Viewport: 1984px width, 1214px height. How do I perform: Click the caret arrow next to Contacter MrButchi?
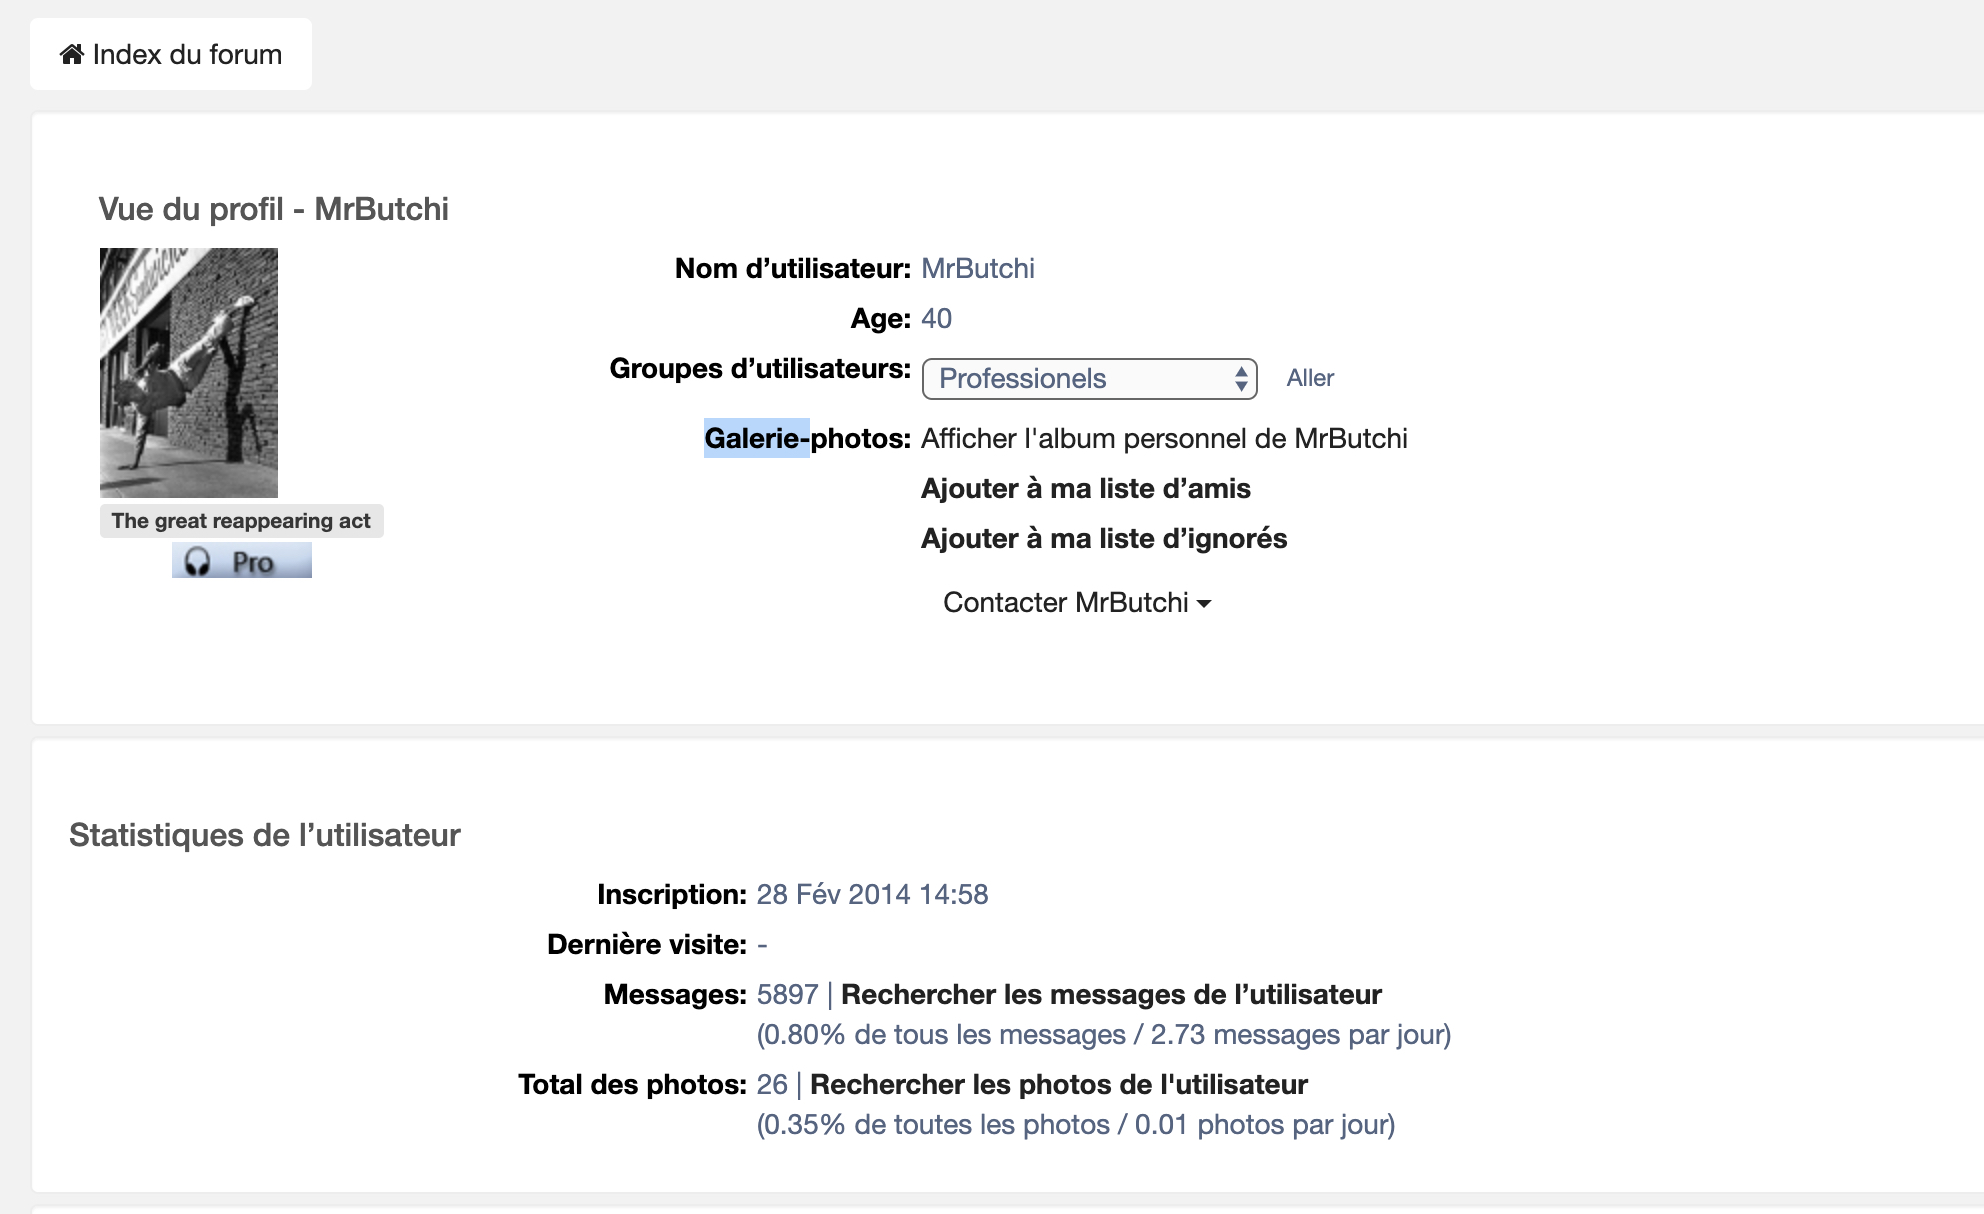1204,603
